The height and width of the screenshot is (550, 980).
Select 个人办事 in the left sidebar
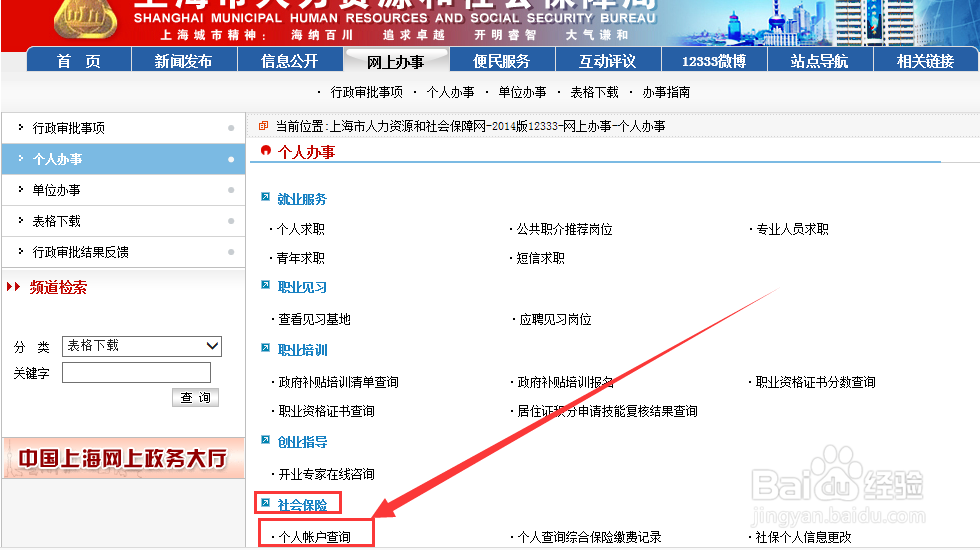pos(123,159)
